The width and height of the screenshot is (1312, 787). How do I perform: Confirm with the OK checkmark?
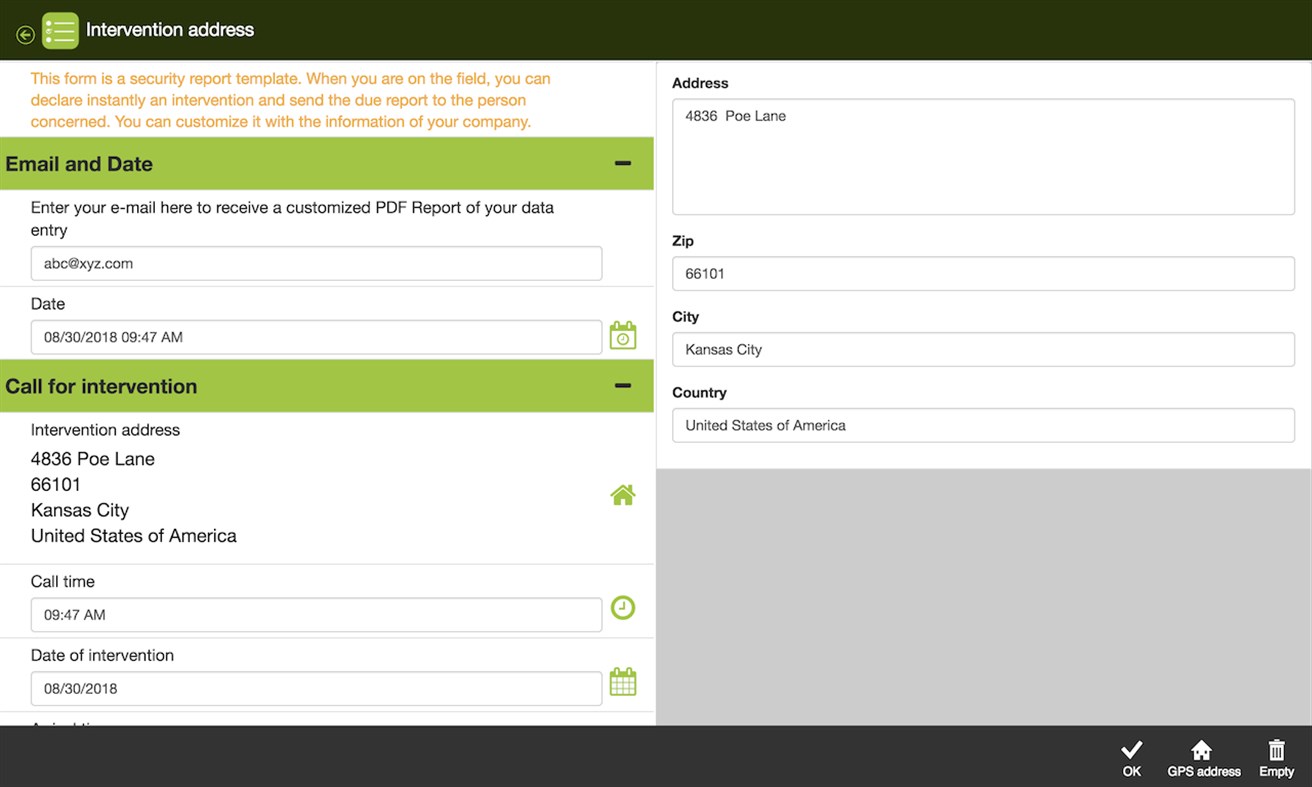click(1130, 755)
